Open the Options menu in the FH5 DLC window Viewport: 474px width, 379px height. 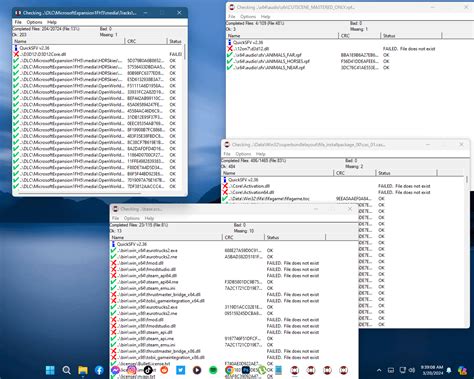34,22
